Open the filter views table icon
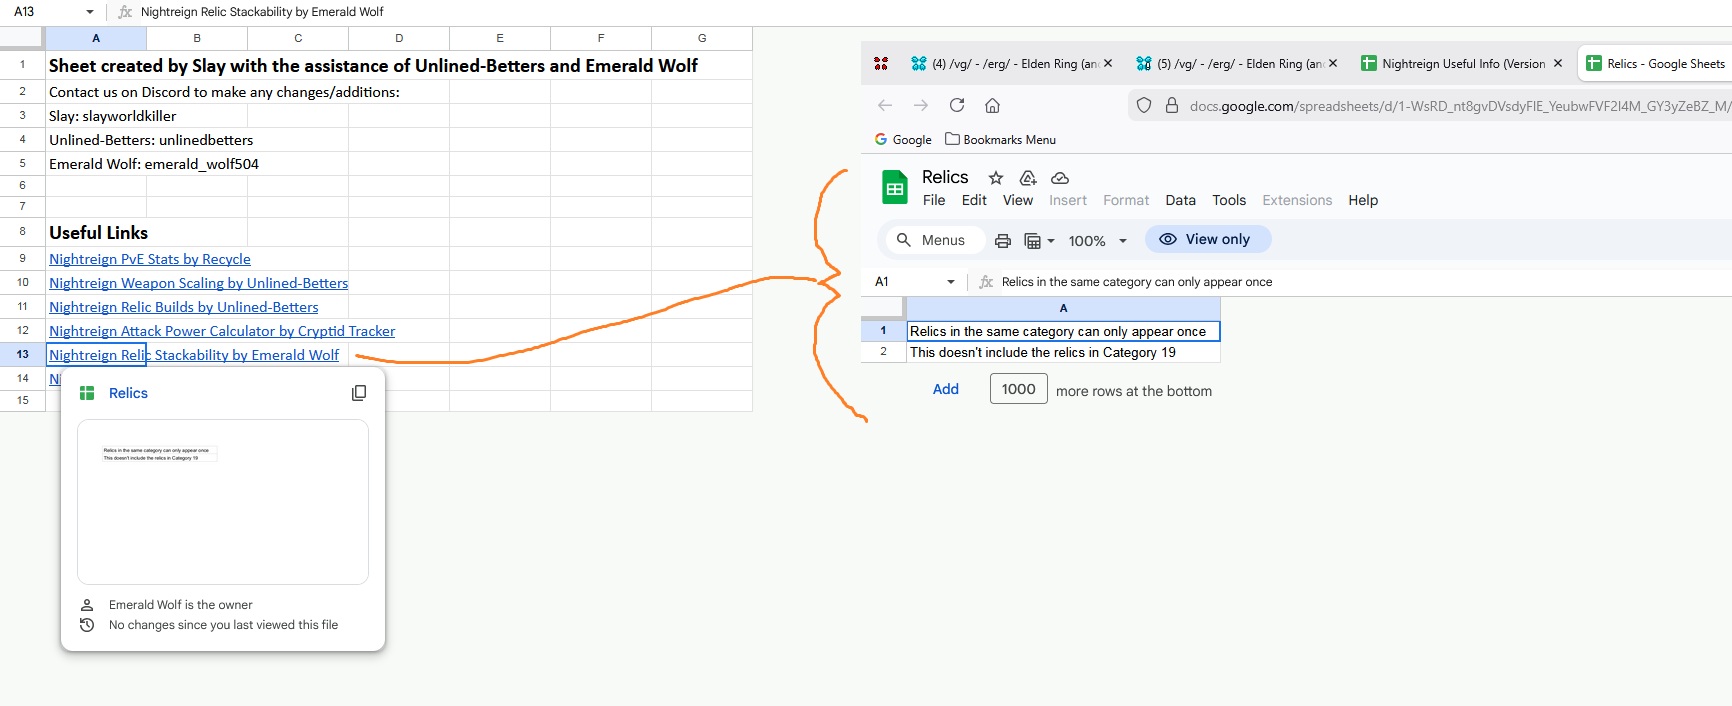This screenshot has height=706, width=1732. tap(1039, 241)
